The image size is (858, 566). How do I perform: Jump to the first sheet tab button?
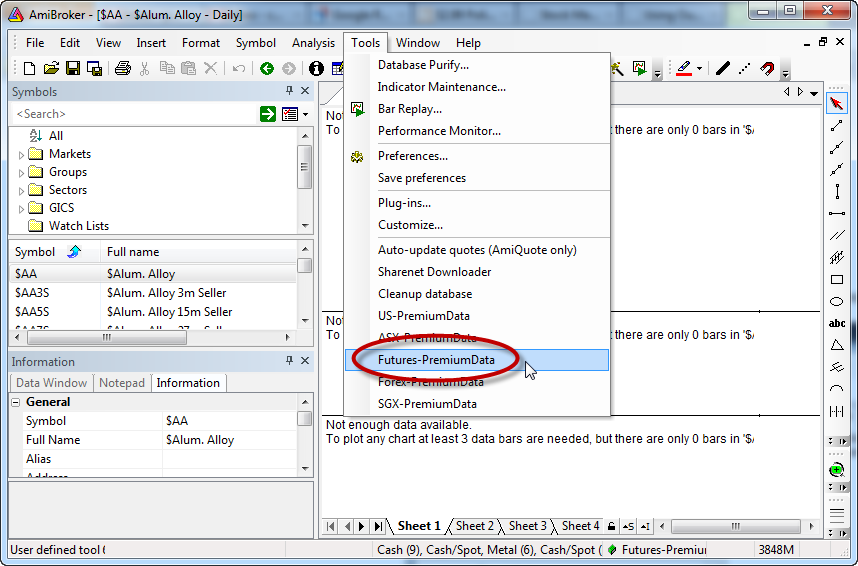[331, 527]
